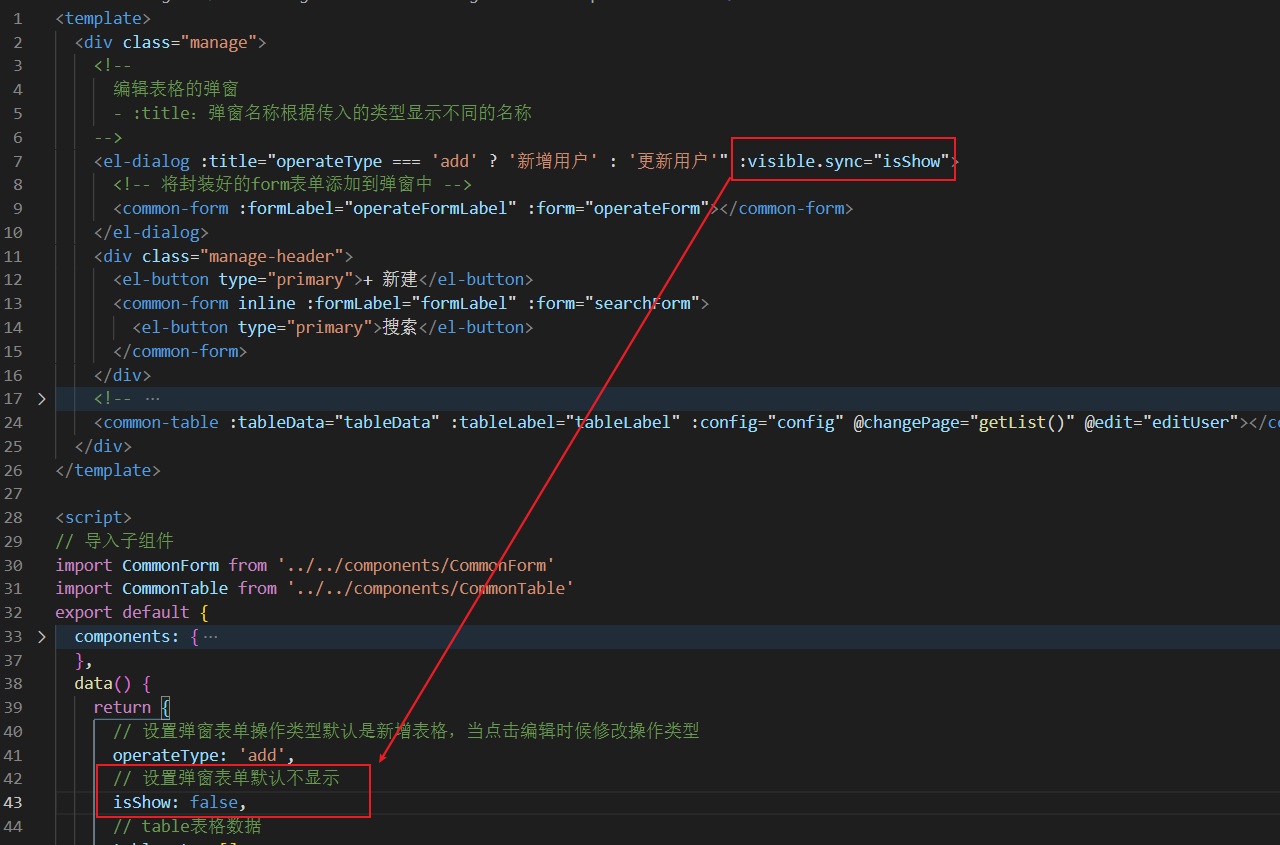Click the '编辑表格的弹窗' comment
Viewport: 1280px width, 845px height.
click(175, 89)
